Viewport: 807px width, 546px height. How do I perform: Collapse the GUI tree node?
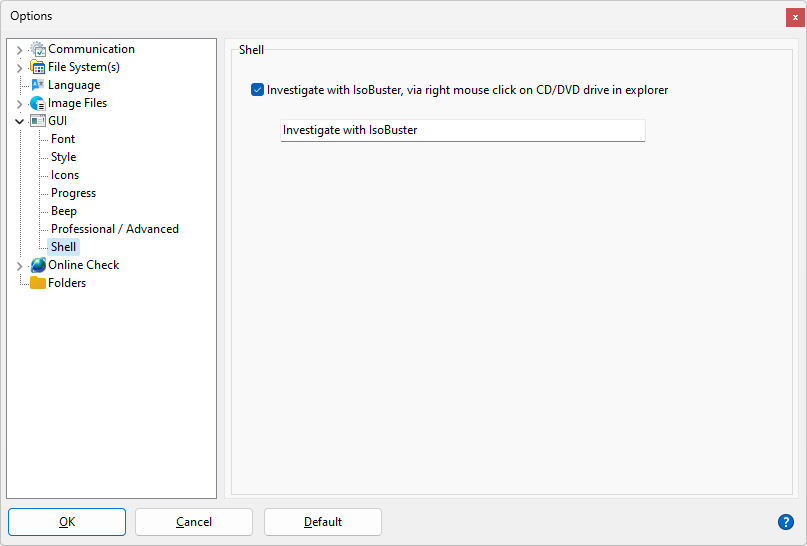(20, 121)
